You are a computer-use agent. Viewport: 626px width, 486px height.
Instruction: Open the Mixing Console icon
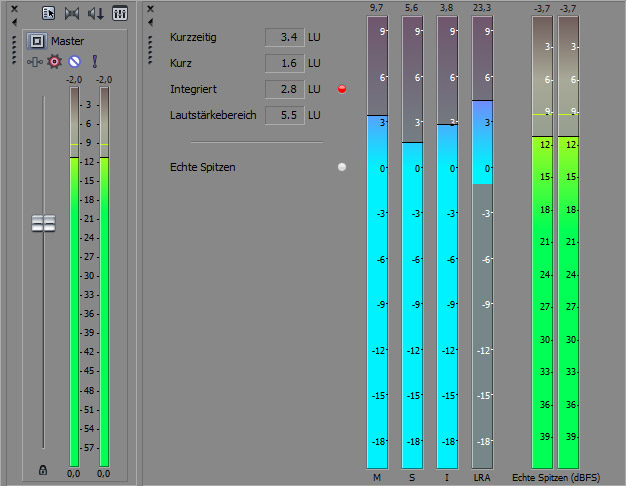(119, 14)
